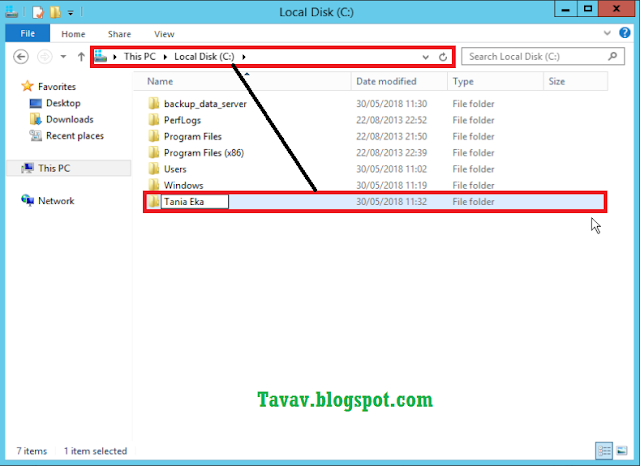Open the View ribbon tab

click(x=164, y=34)
